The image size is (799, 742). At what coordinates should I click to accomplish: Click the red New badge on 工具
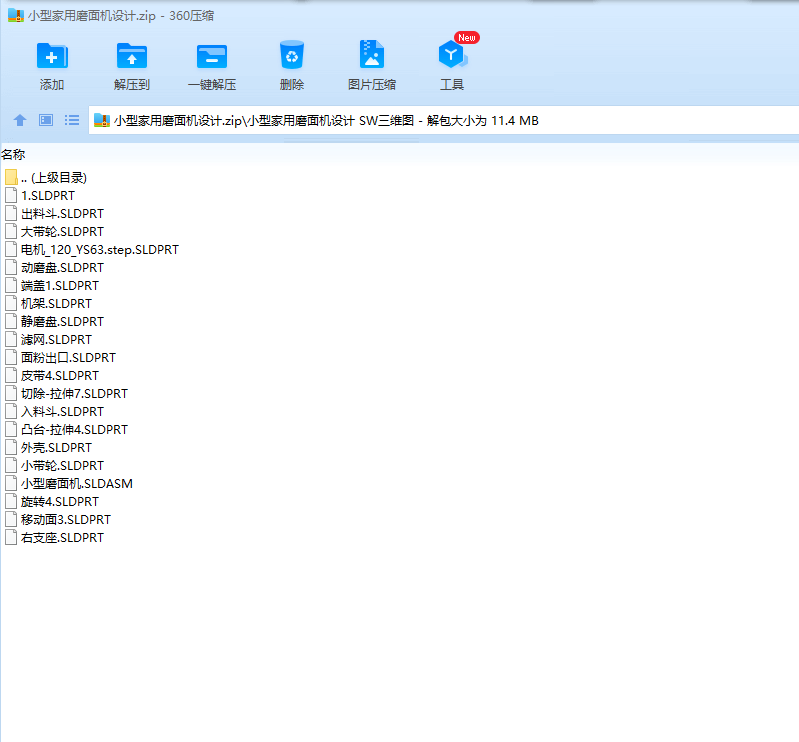467,38
